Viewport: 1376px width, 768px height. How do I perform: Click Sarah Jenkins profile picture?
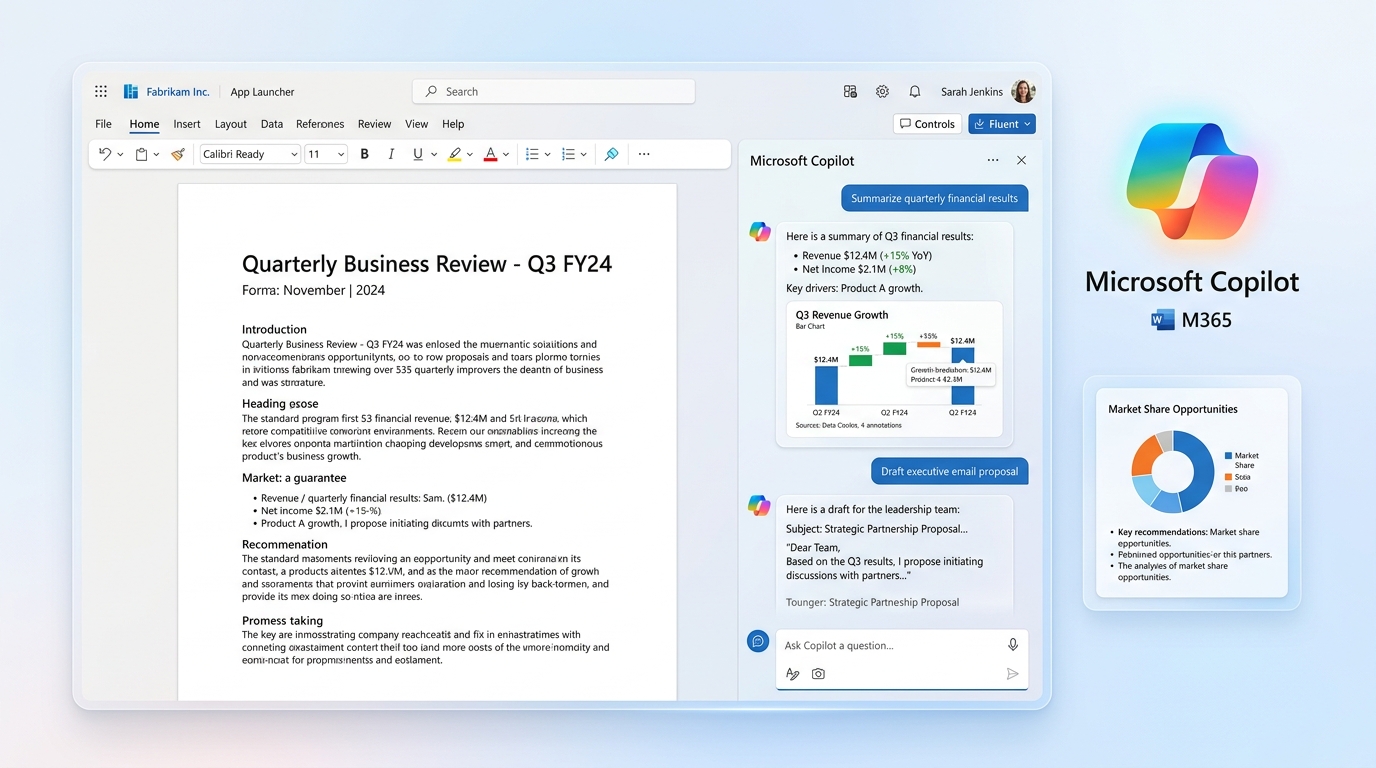1023,91
